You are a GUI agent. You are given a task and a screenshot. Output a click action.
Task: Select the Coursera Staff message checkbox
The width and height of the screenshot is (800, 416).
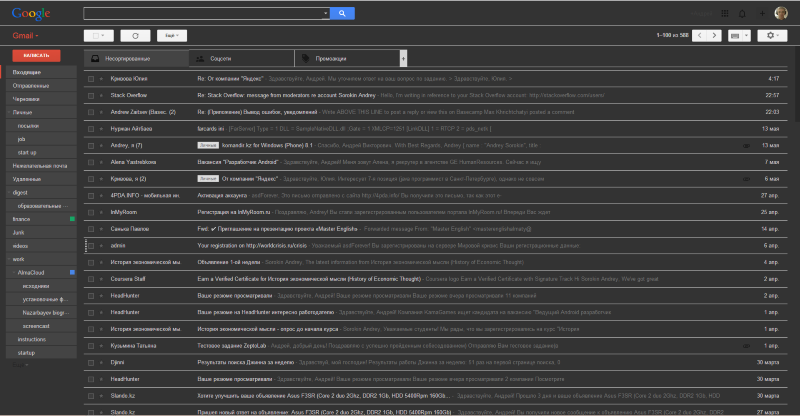pos(91,279)
